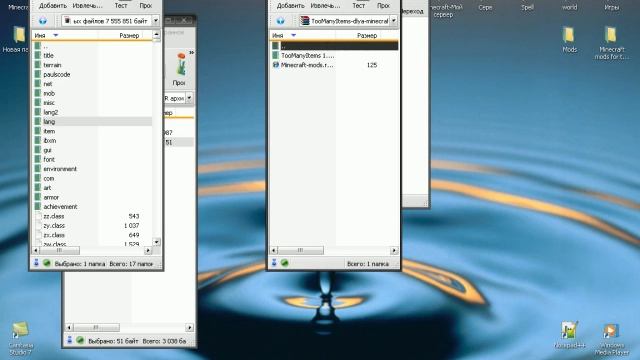Toggle sort arrow on Имя column in TooManyItems window
640x360 pixels.
[x=293, y=36]
